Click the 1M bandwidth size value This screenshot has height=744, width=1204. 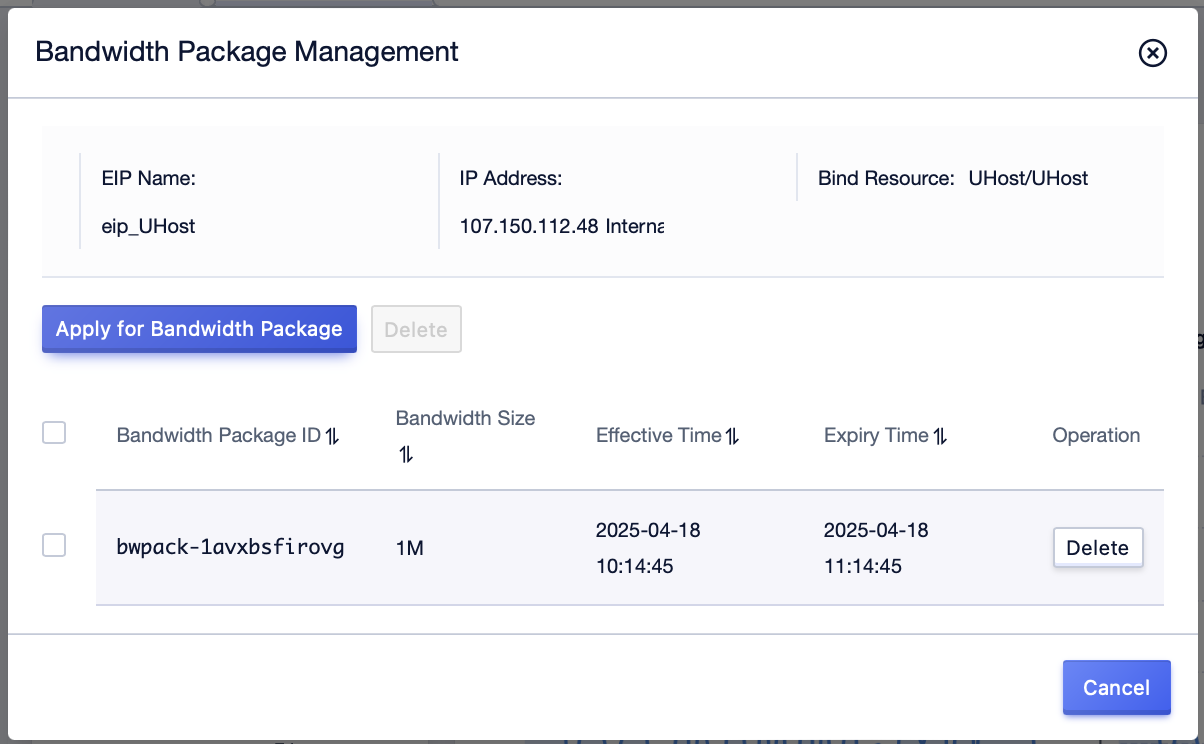coord(410,548)
